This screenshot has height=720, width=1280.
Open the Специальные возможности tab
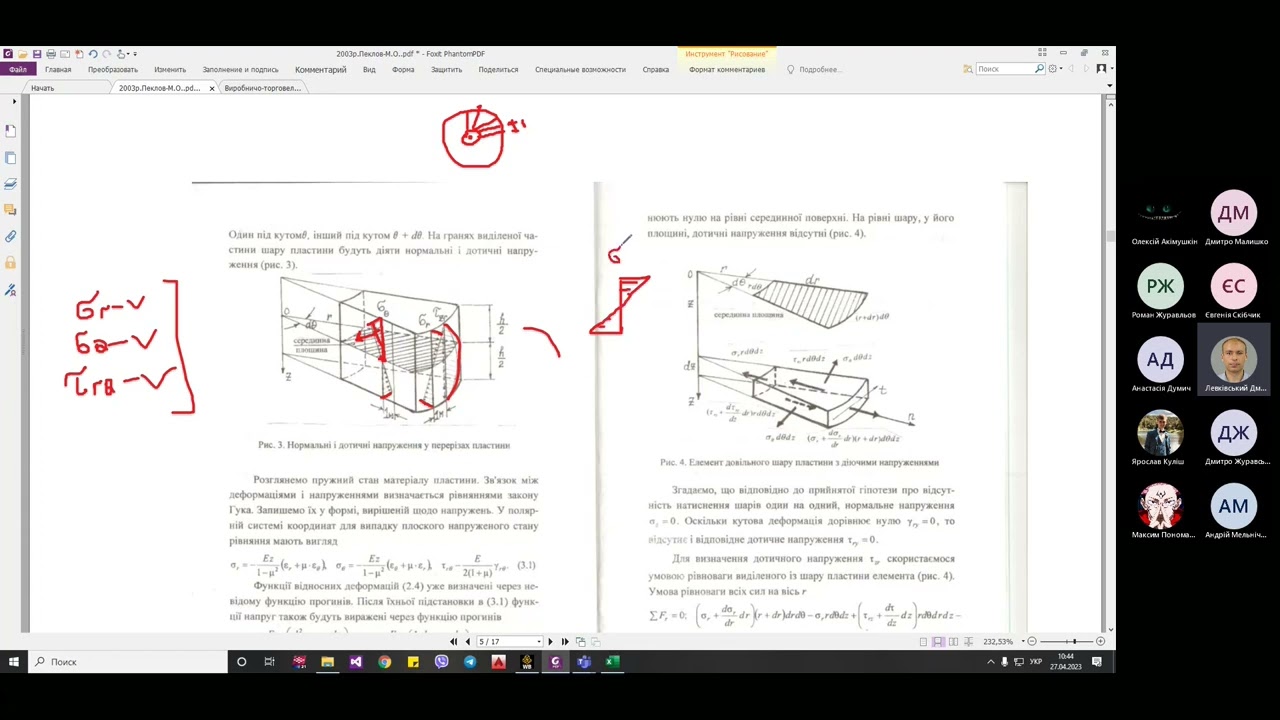coord(580,70)
